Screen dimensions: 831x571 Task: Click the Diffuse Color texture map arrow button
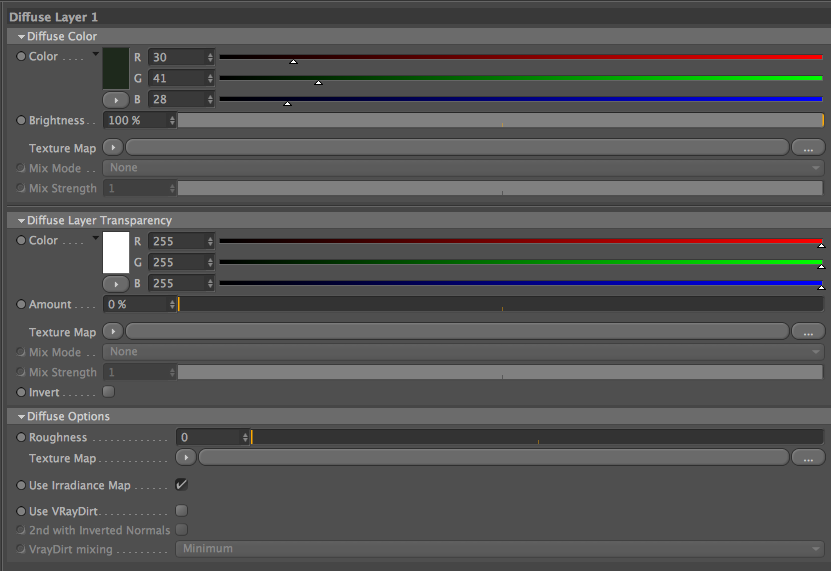point(113,147)
